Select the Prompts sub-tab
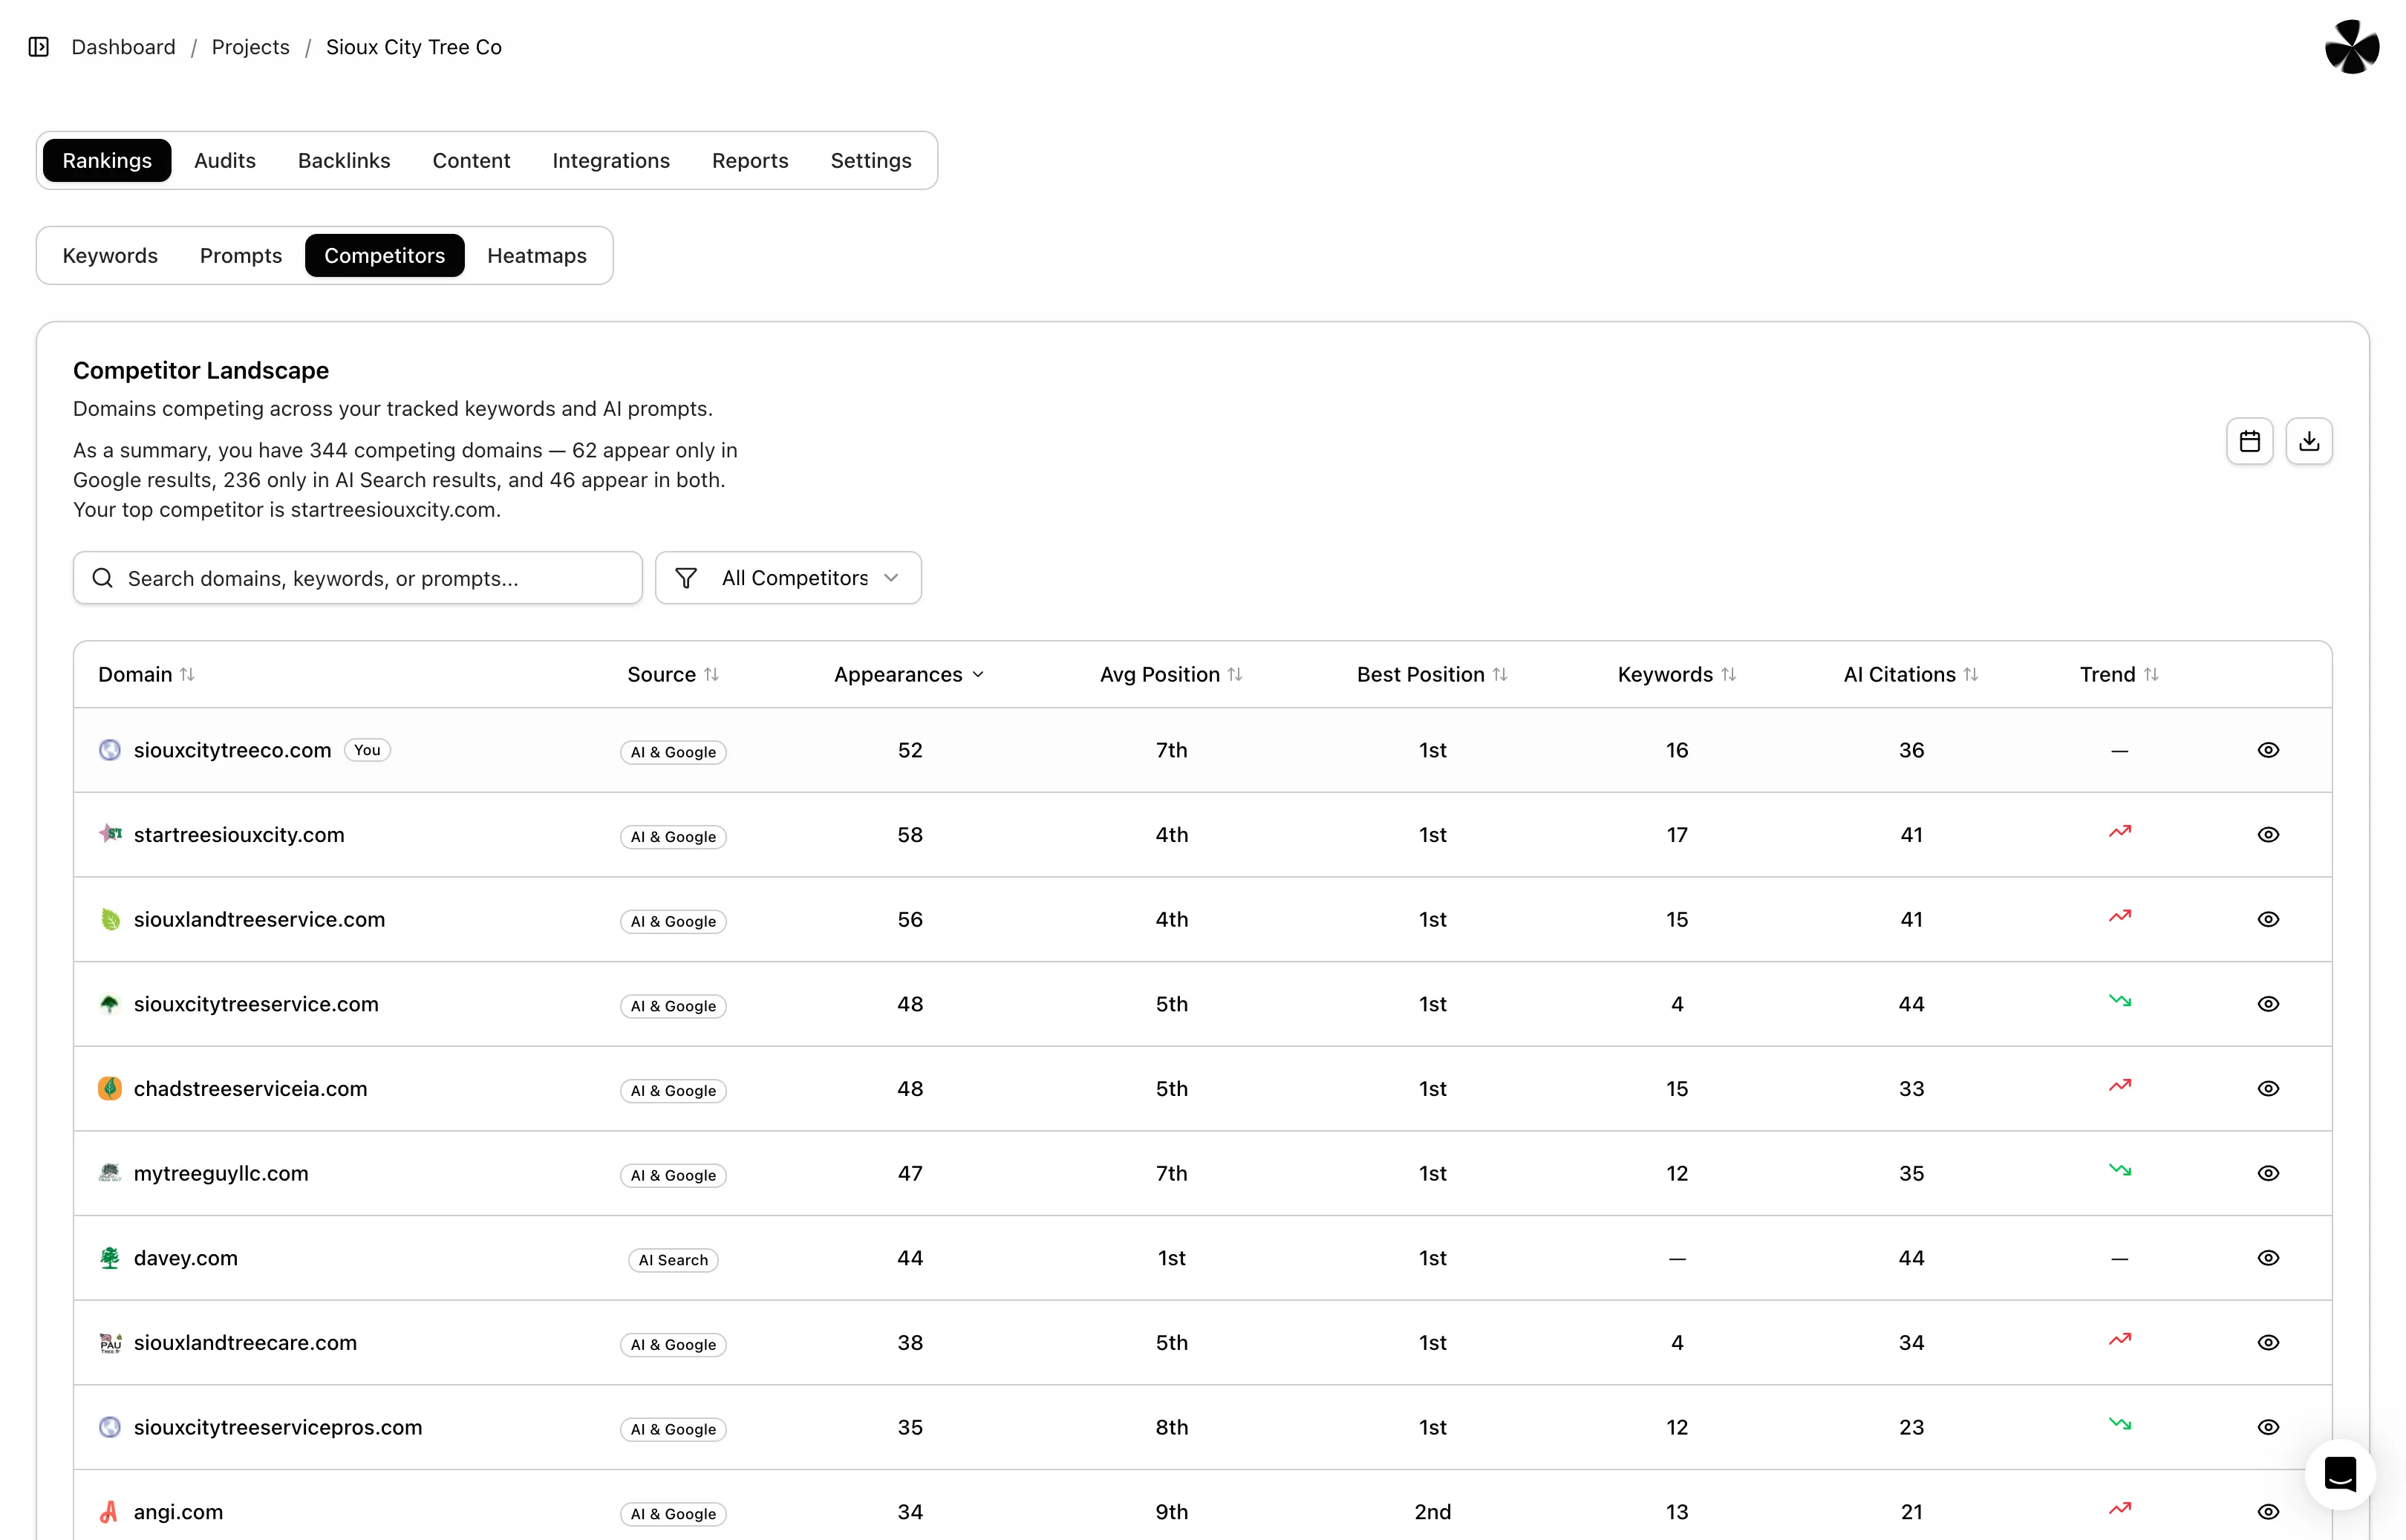2406x1540 pixels. 241,255
